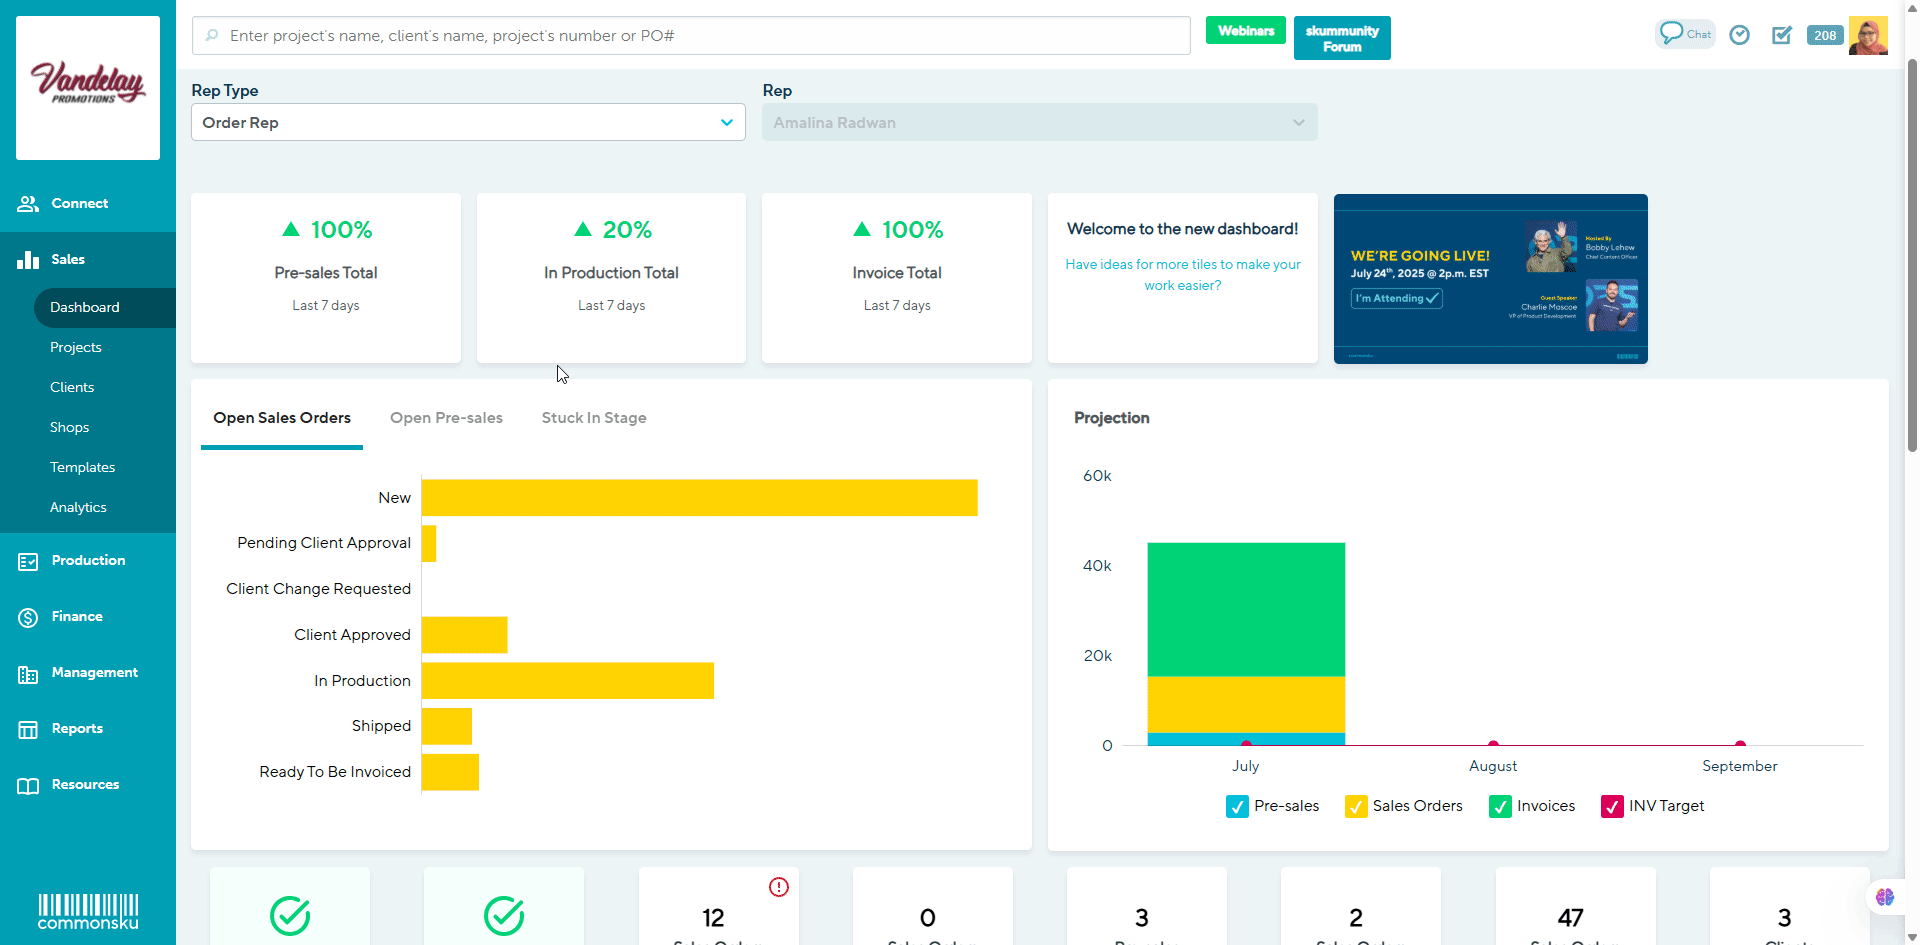Open the Rep dropdown showing Amalina Radwan
Viewport: 1920px width, 945px height.
click(x=1039, y=122)
